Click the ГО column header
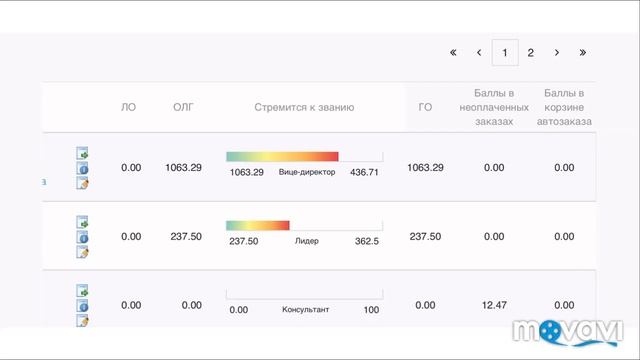 (425, 107)
